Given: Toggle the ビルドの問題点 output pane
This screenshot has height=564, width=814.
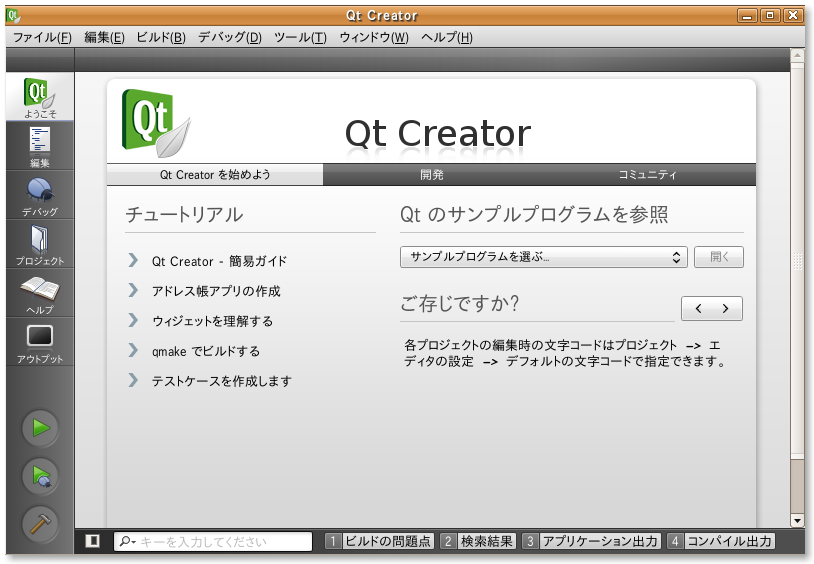Looking at the screenshot, I should coord(379,541).
